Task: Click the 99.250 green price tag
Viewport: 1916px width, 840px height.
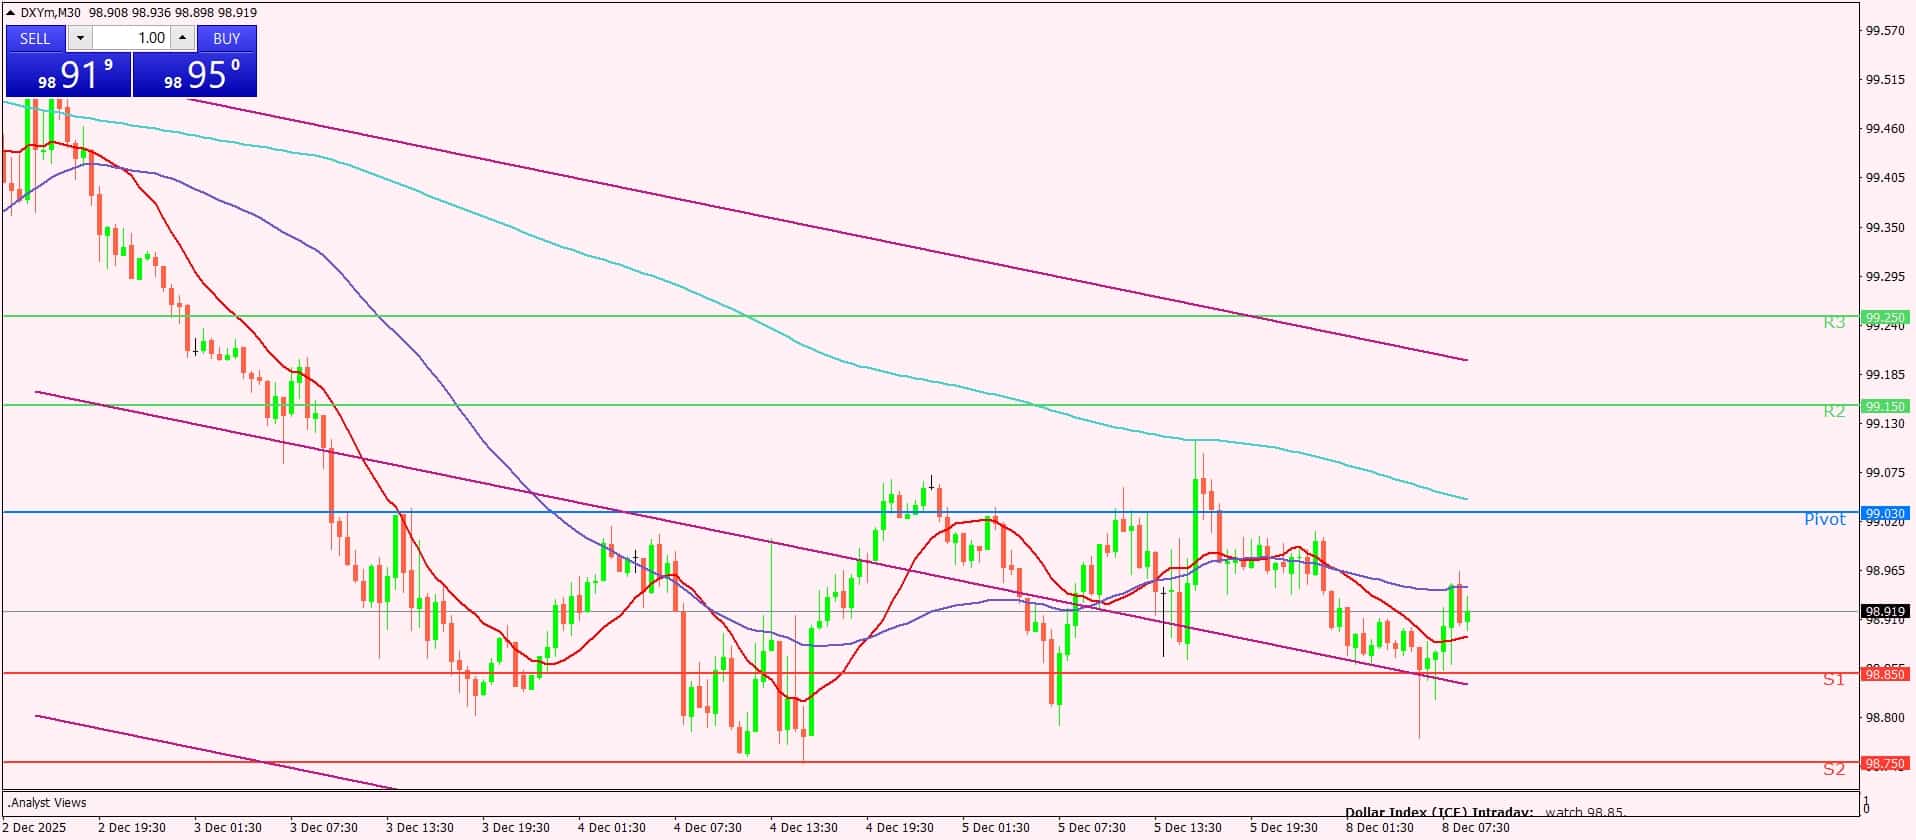Action: (x=1885, y=318)
